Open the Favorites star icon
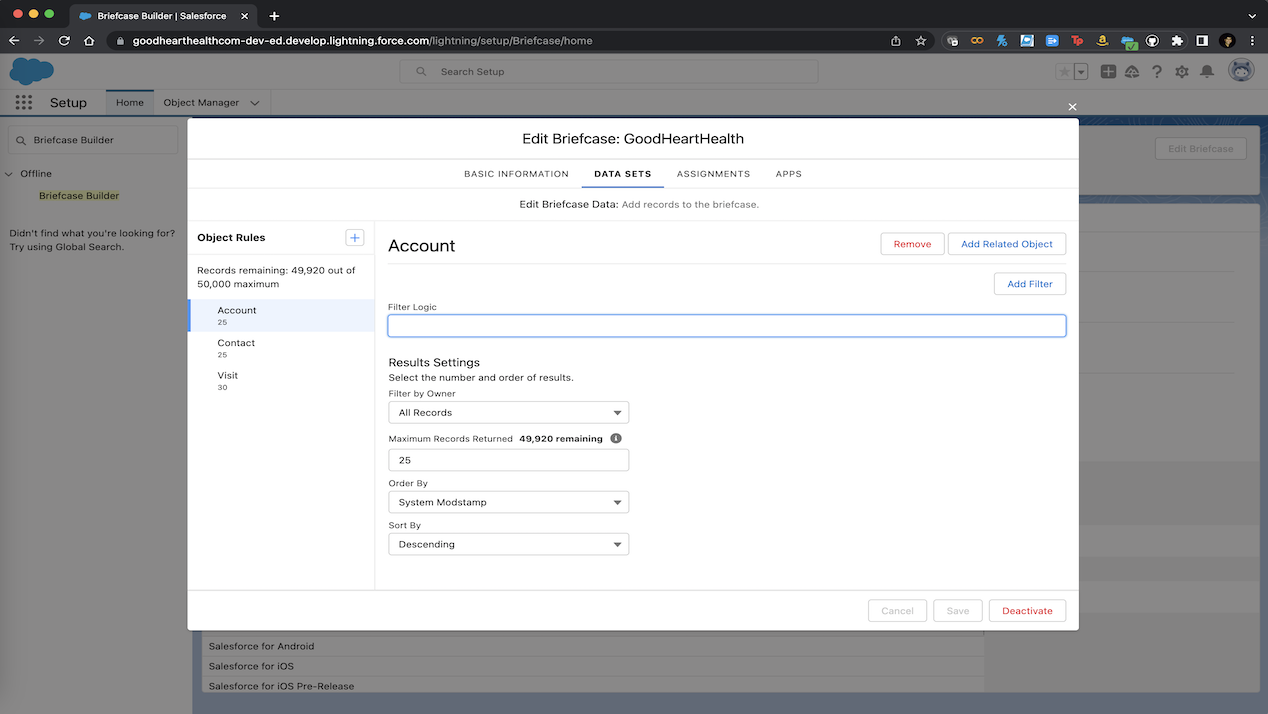 click(x=1067, y=71)
